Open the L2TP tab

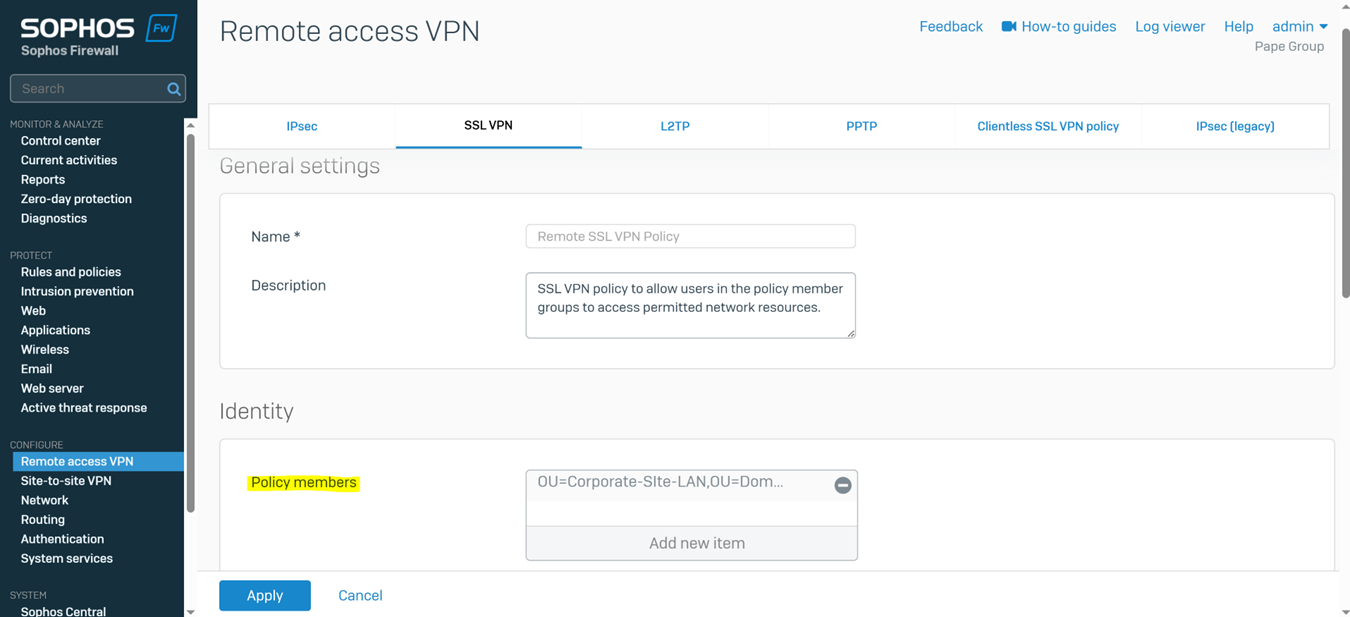tap(675, 126)
